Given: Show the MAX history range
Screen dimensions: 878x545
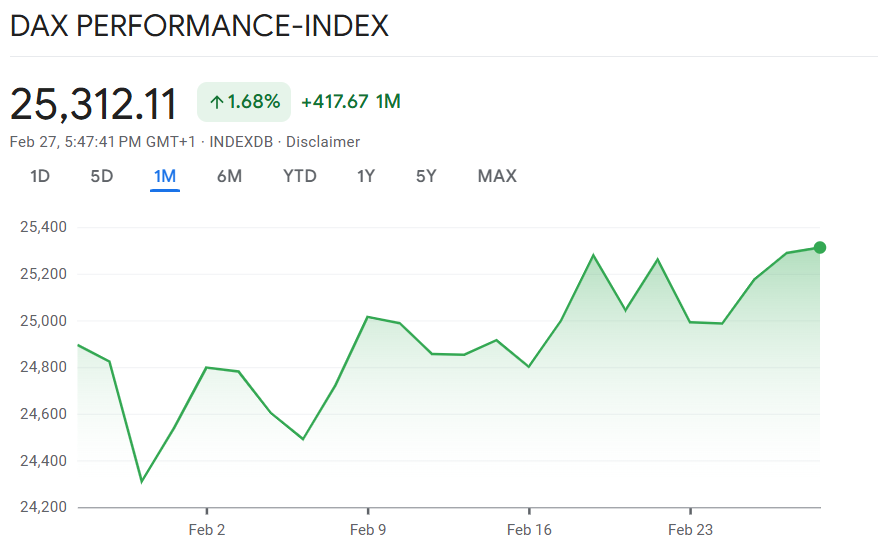Looking at the screenshot, I should (497, 176).
